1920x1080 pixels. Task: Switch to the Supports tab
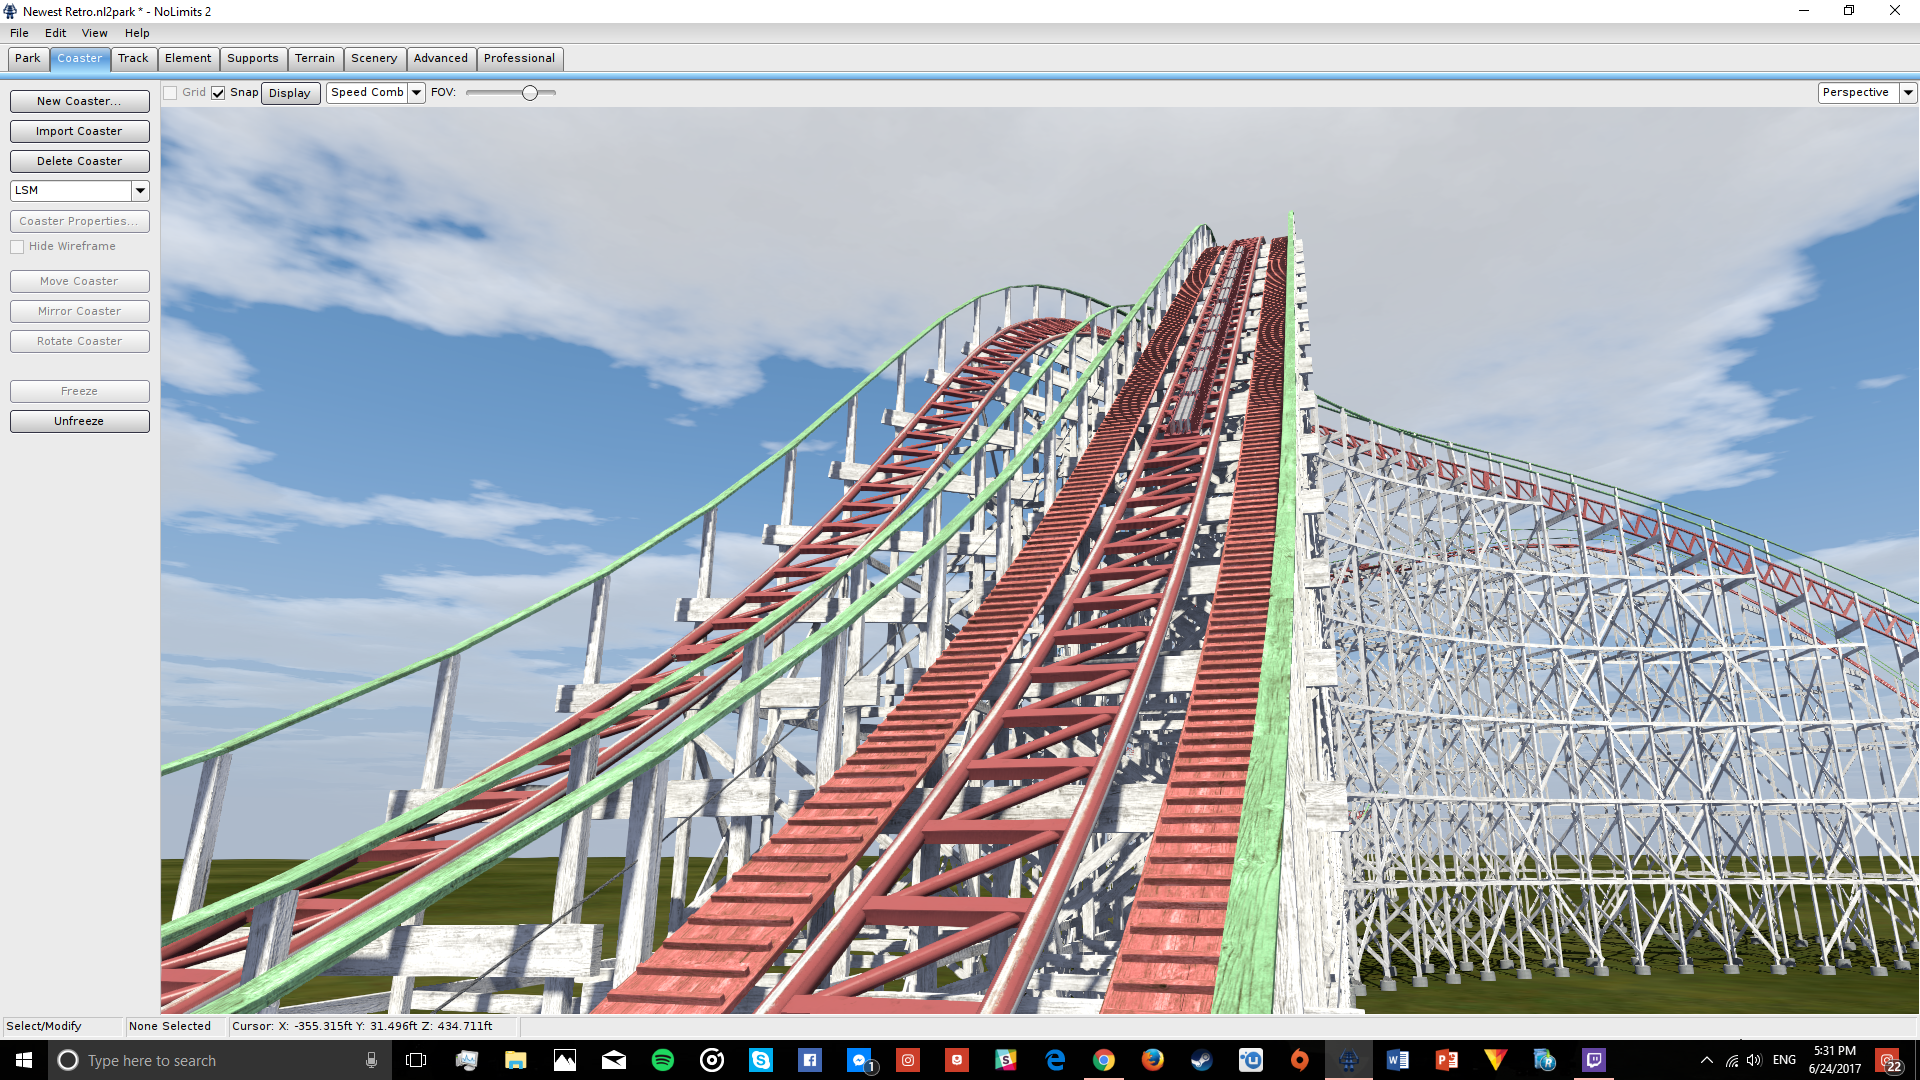[252, 58]
